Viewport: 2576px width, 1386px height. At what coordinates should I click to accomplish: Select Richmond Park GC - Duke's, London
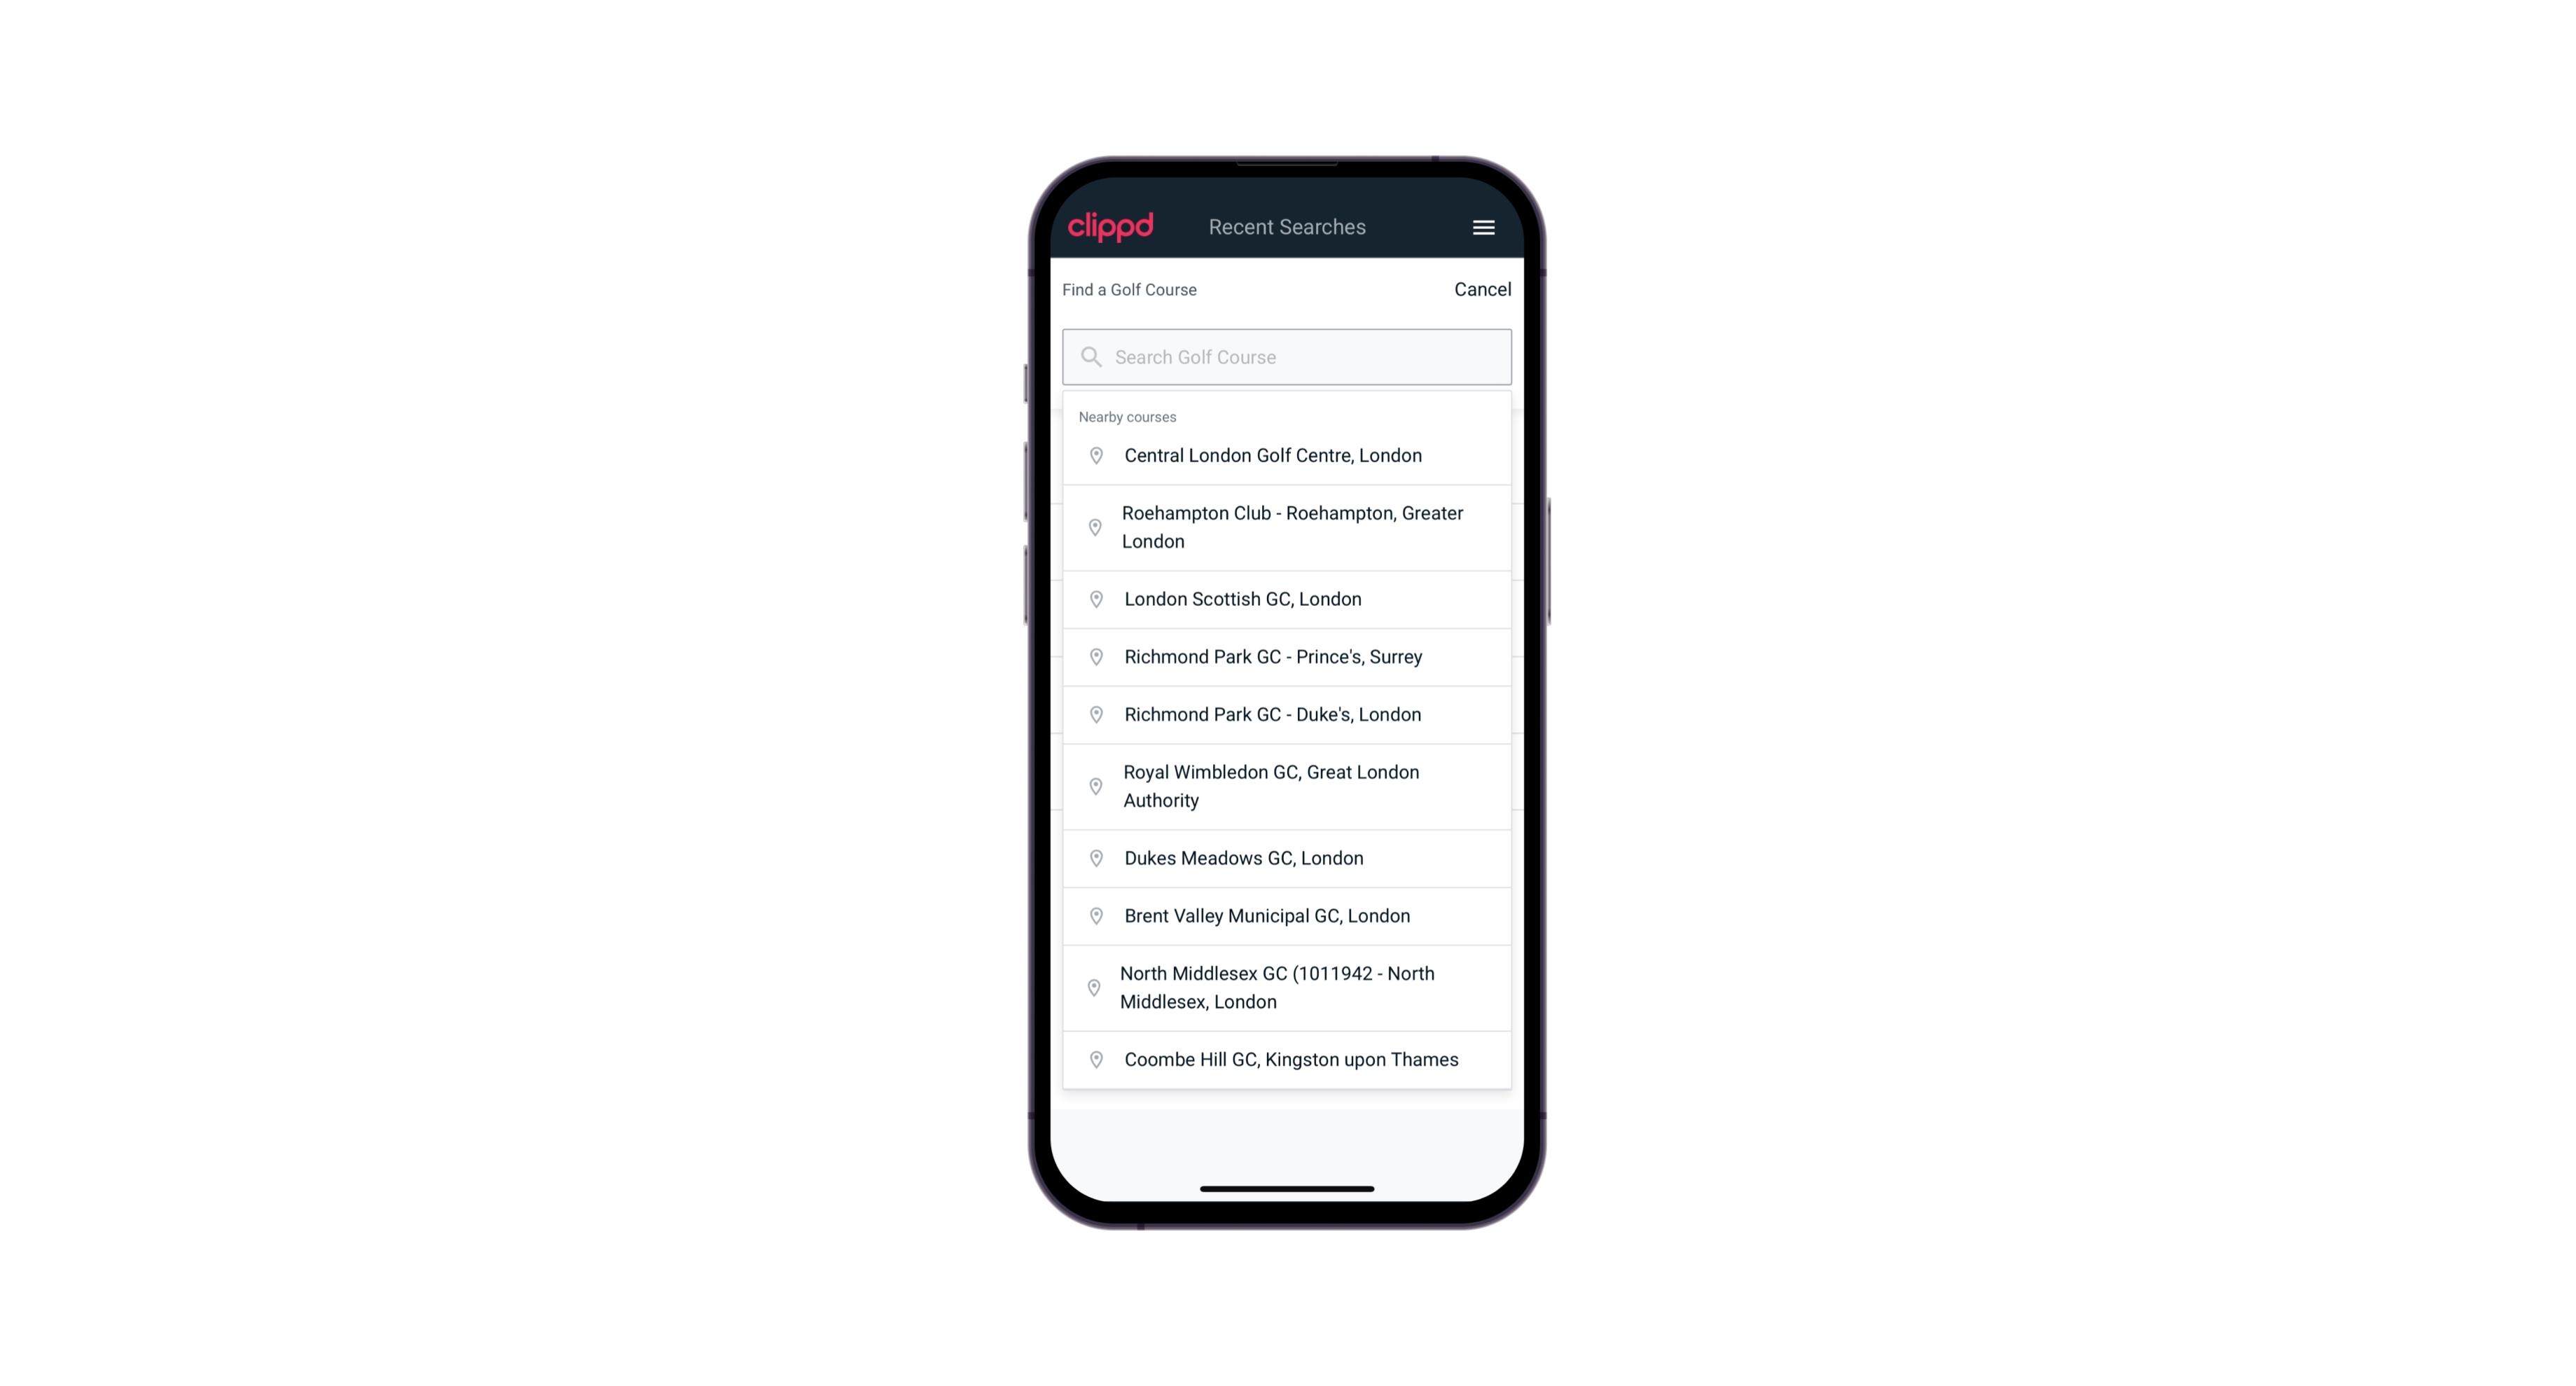tap(1287, 714)
